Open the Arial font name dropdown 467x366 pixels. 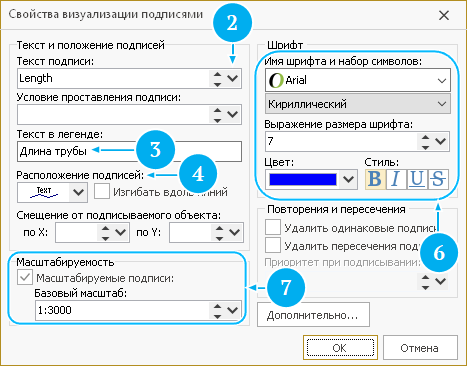click(x=358, y=80)
